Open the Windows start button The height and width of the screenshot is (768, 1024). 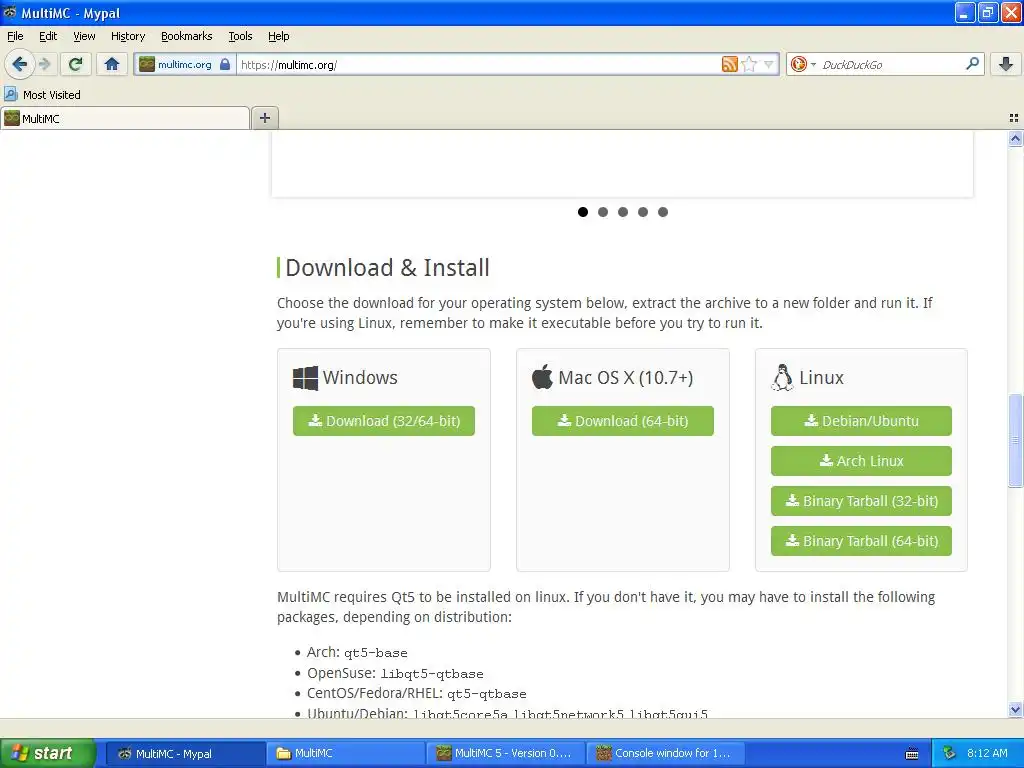pyautogui.click(x=48, y=753)
